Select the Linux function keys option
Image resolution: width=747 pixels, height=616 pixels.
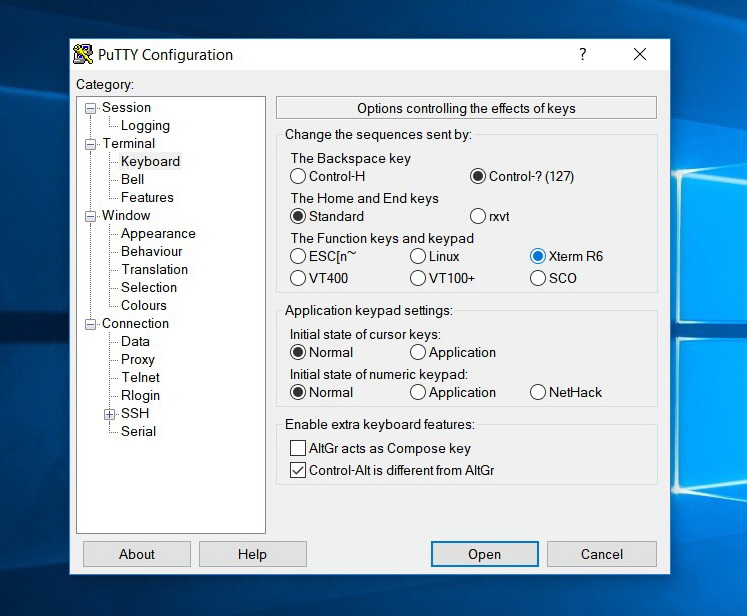418,256
